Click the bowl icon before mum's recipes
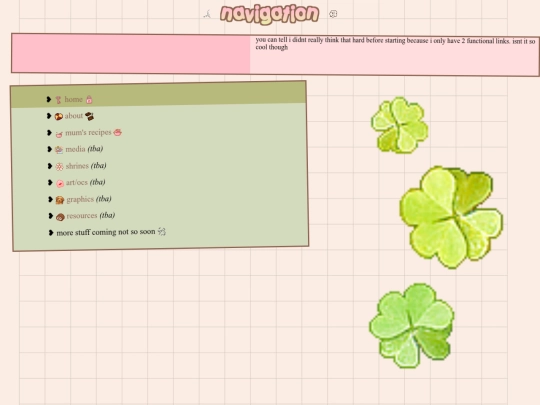The height and width of the screenshot is (405, 540). [x=59, y=134]
